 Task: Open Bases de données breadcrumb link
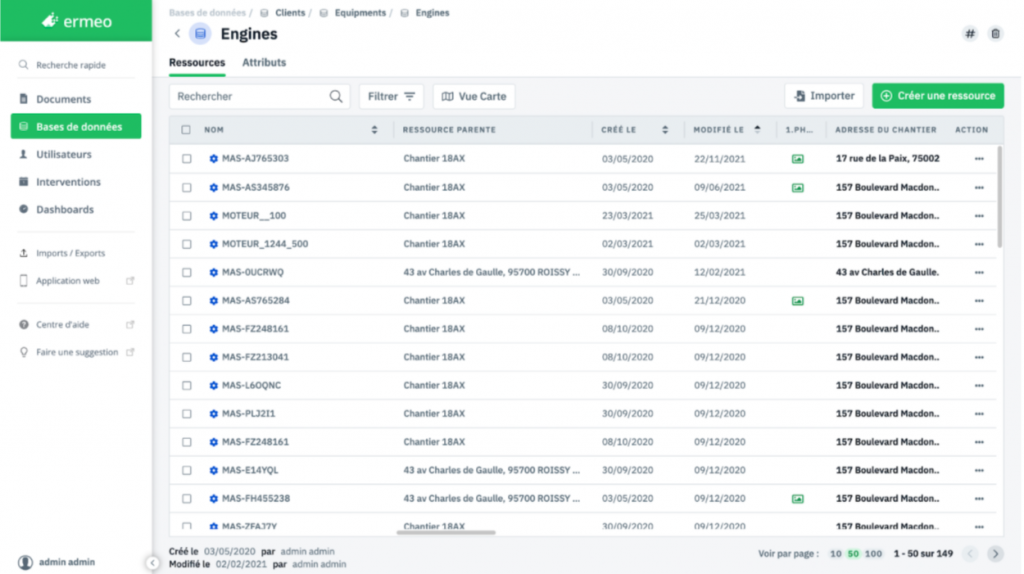[207, 12]
